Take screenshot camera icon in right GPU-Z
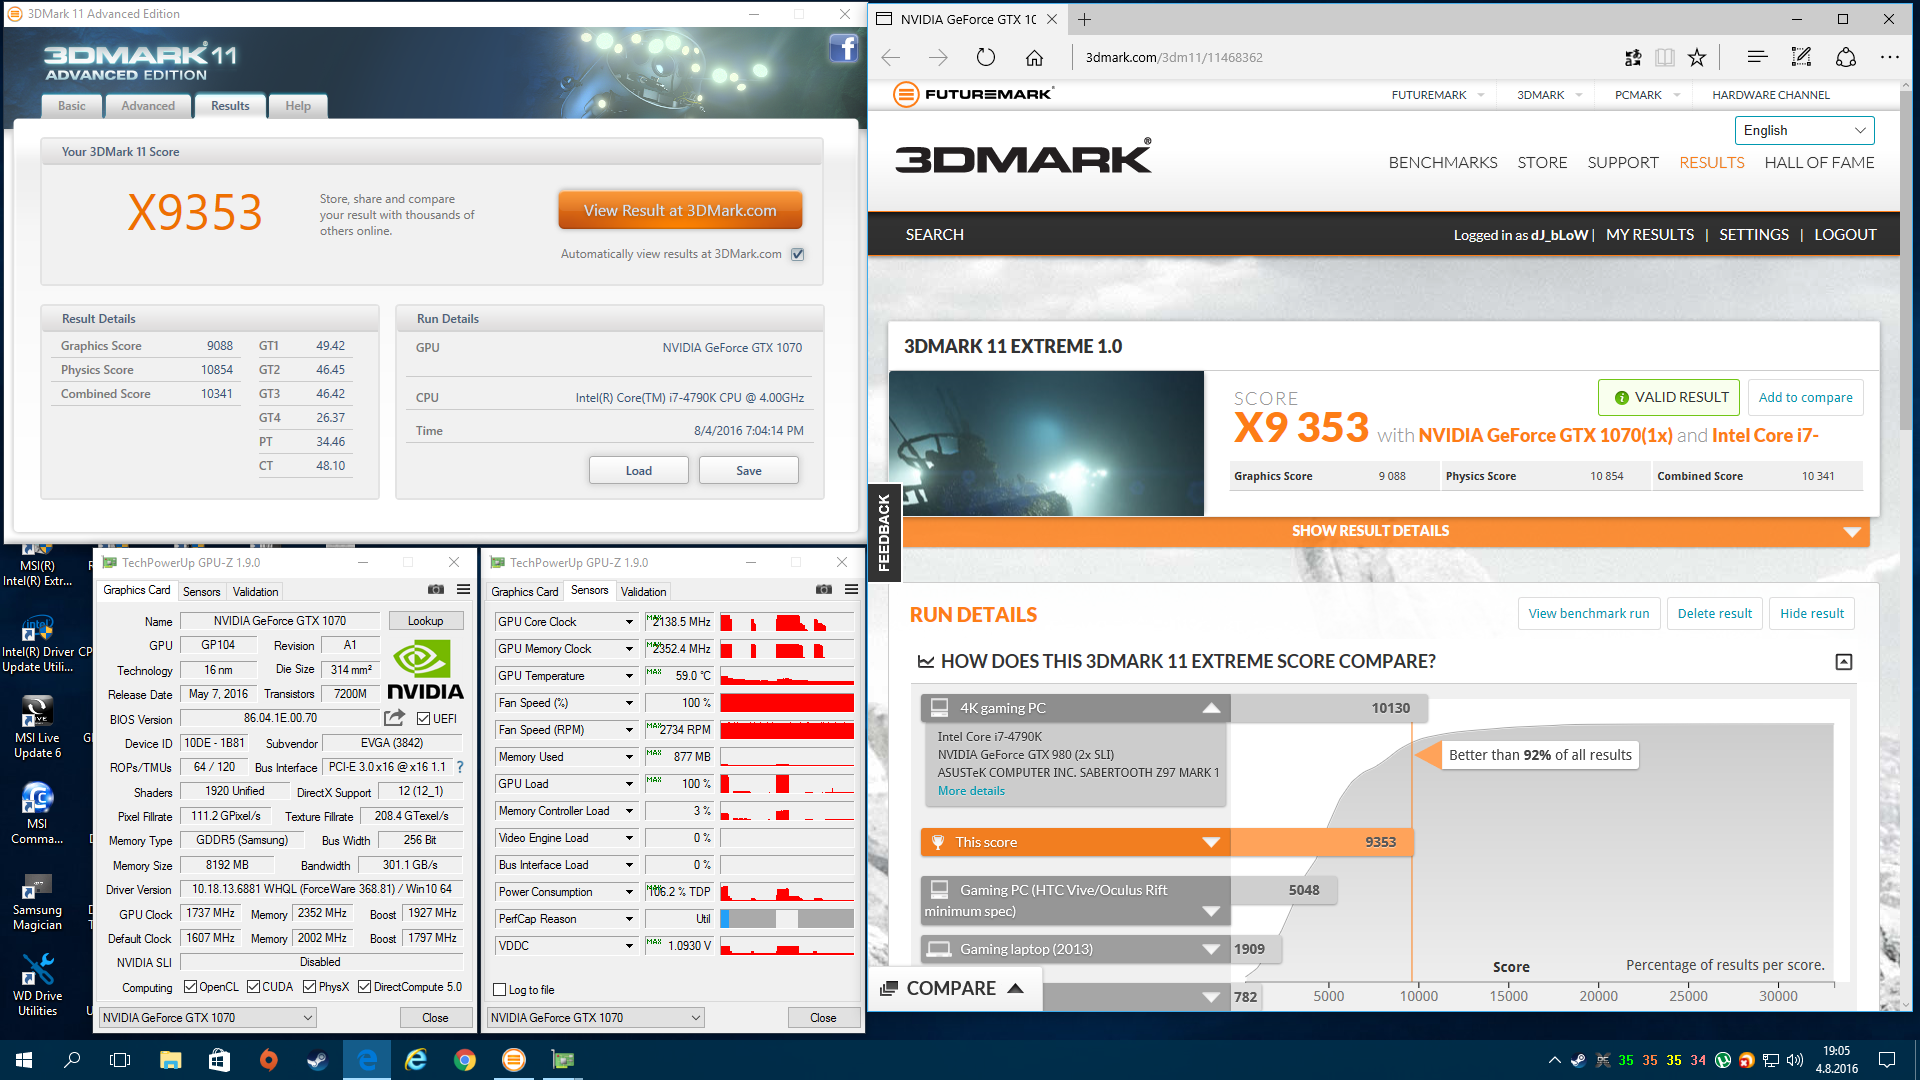 coord(824,590)
